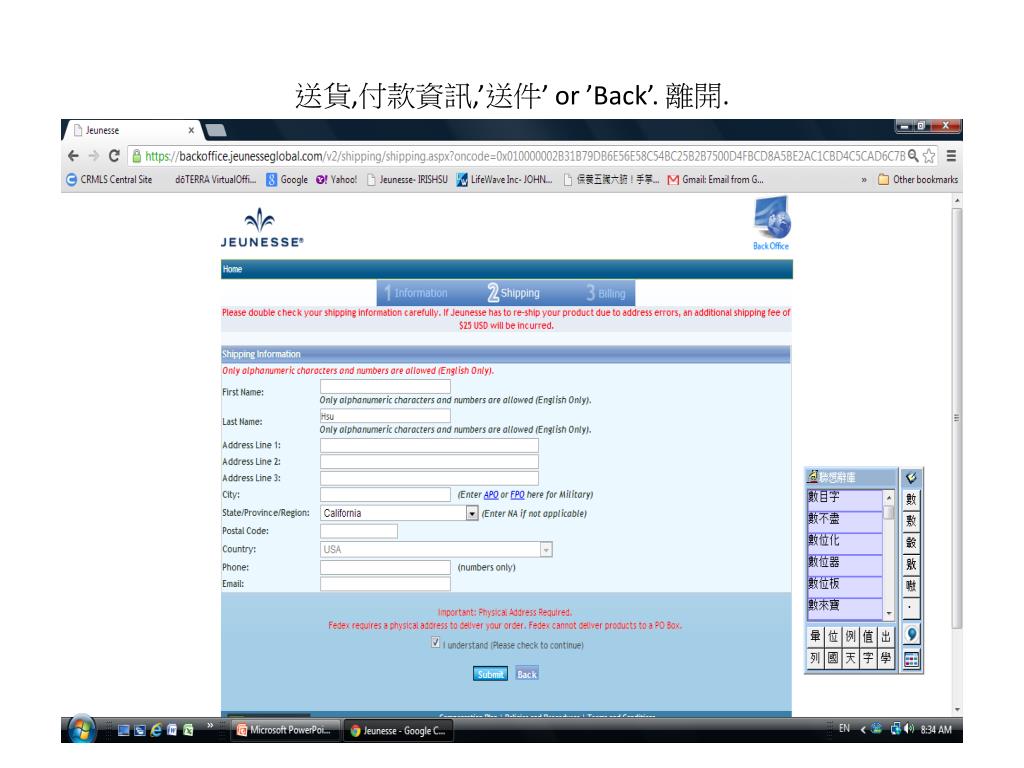The image size is (1024, 768).
Task: Click the page vertical scrollbar thumb
Action: click(x=957, y=418)
